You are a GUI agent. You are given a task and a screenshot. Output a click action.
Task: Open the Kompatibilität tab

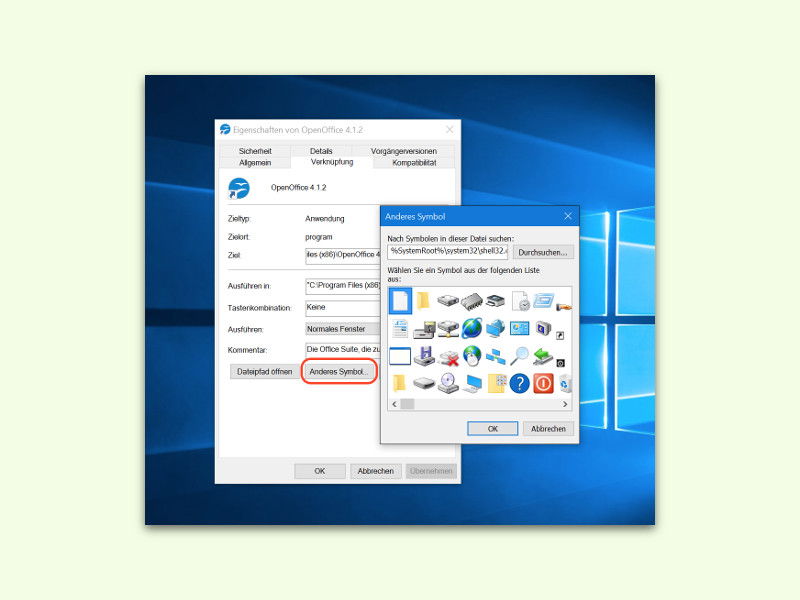click(x=414, y=163)
